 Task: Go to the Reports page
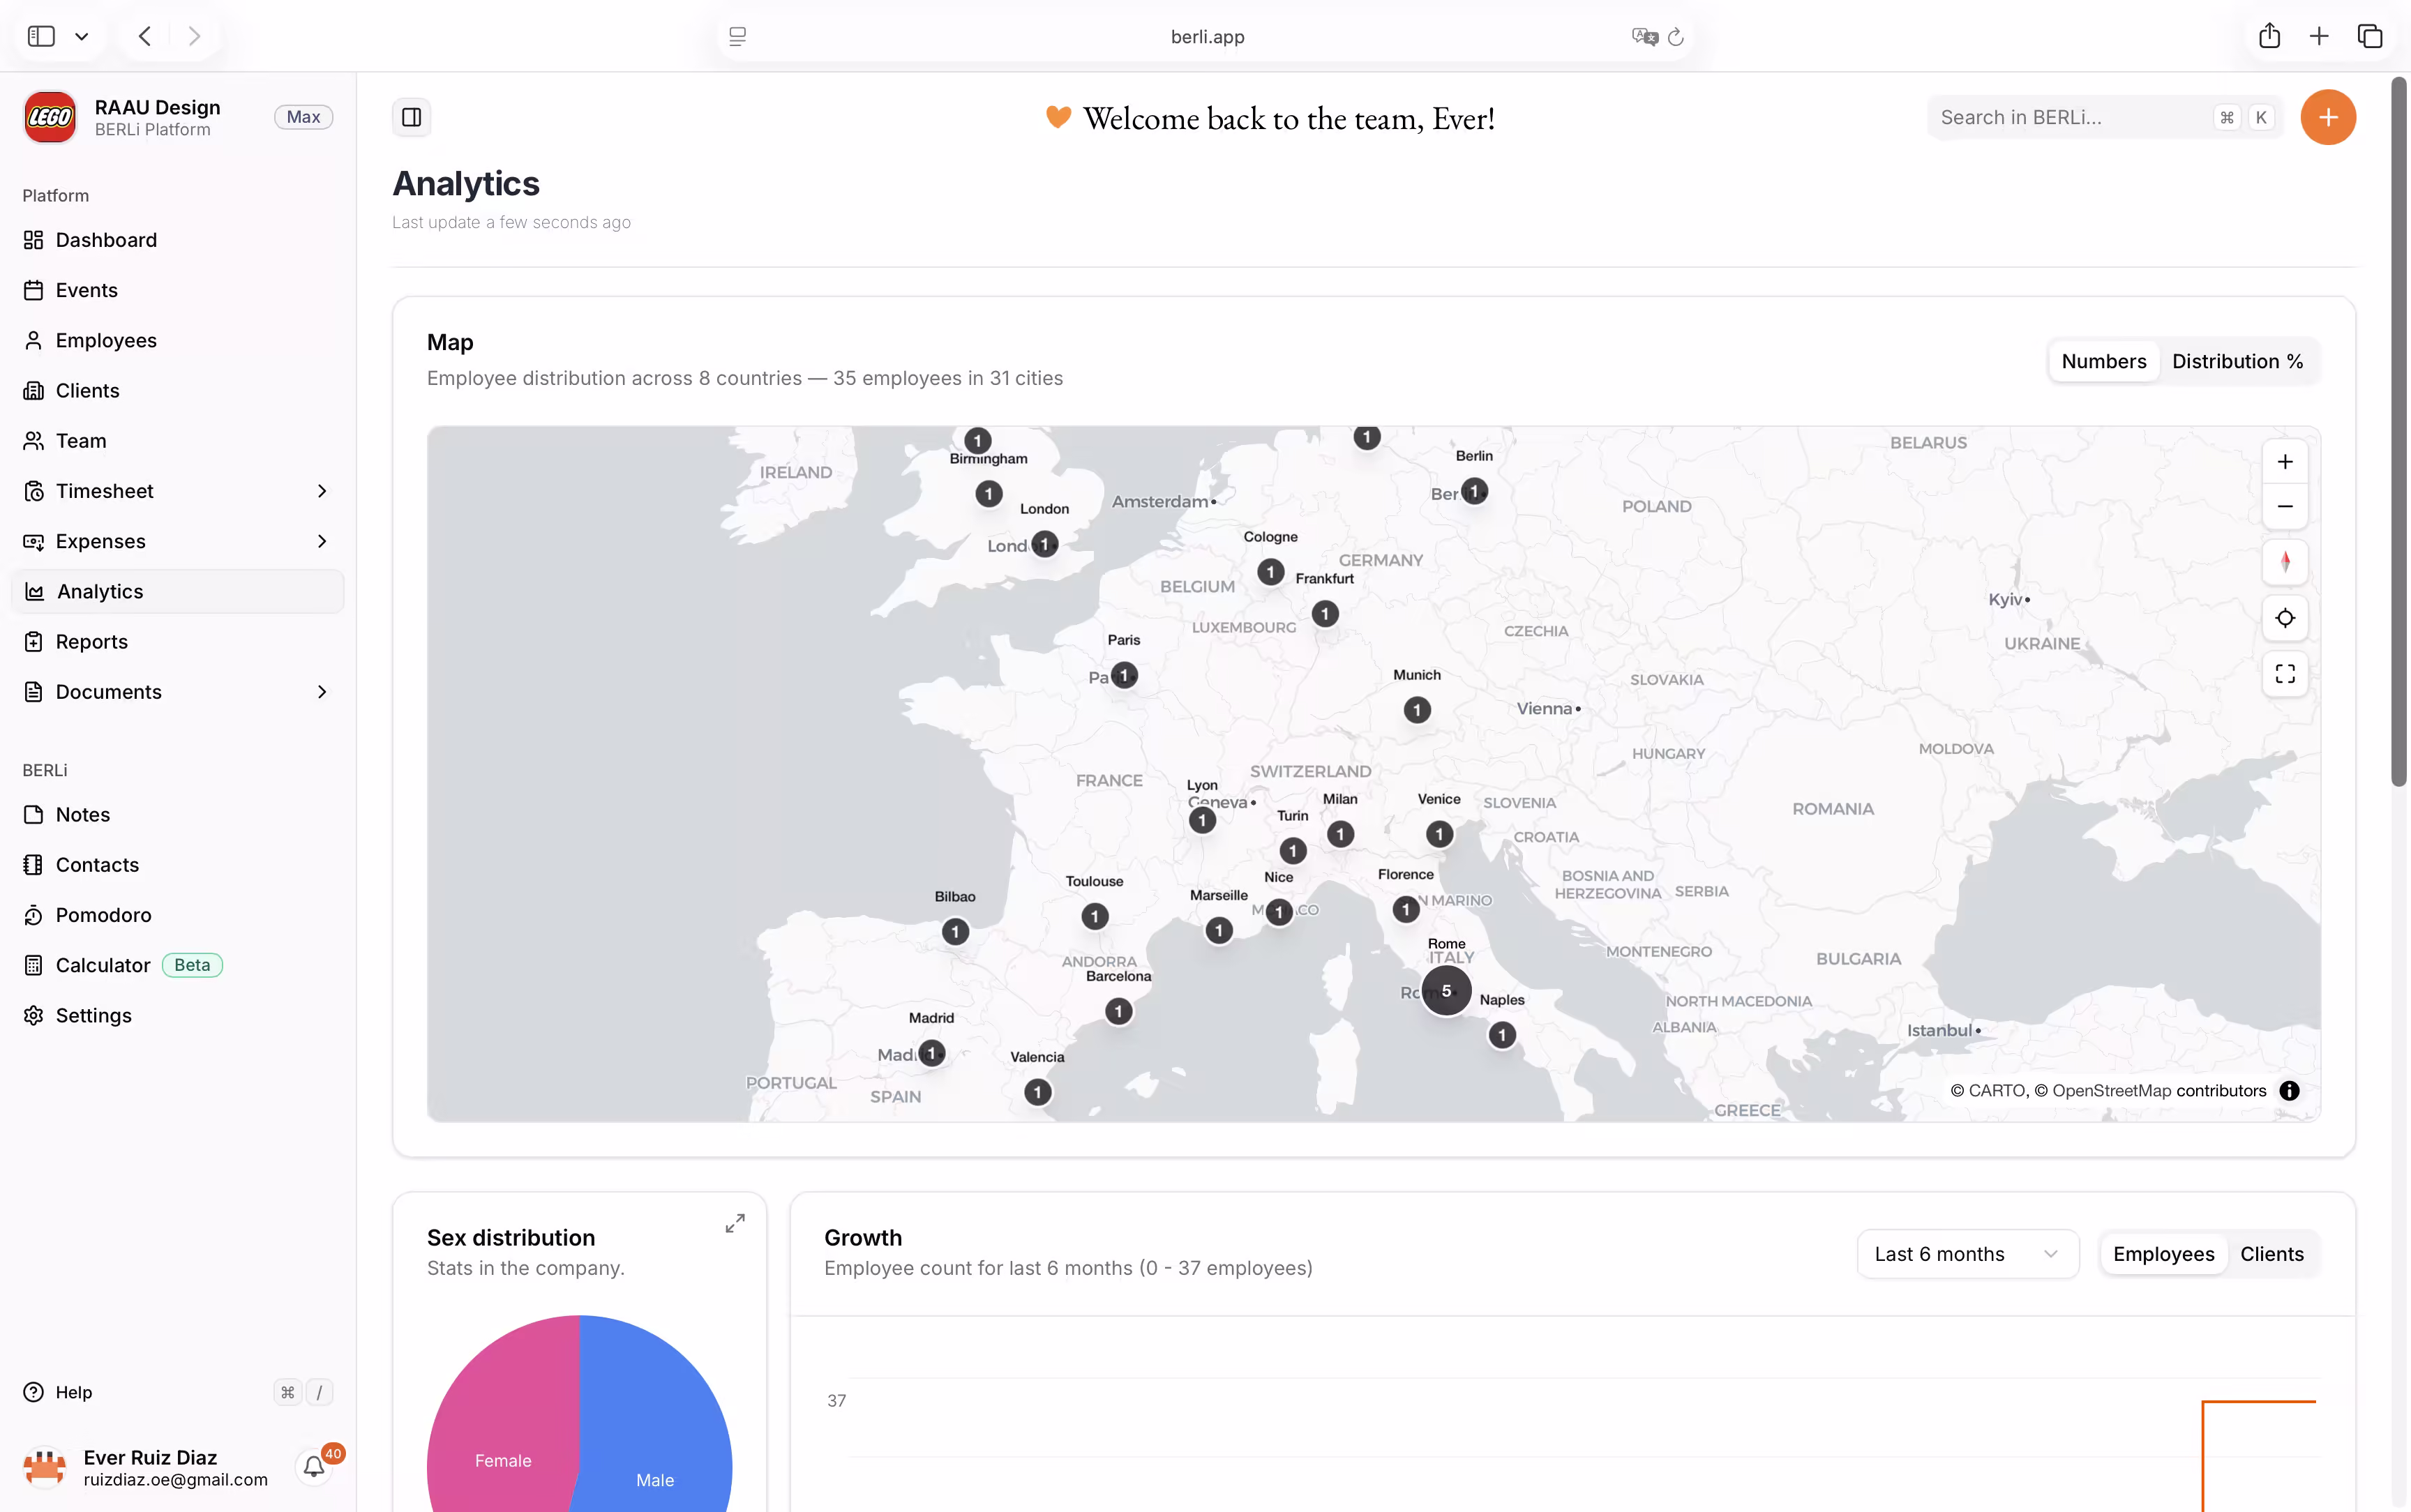pyautogui.click(x=91, y=642)
